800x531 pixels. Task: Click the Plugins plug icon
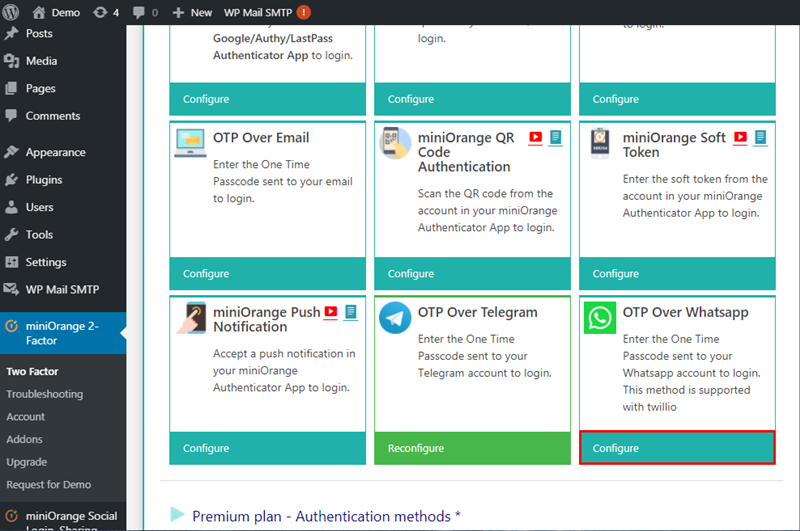(11, 180)
